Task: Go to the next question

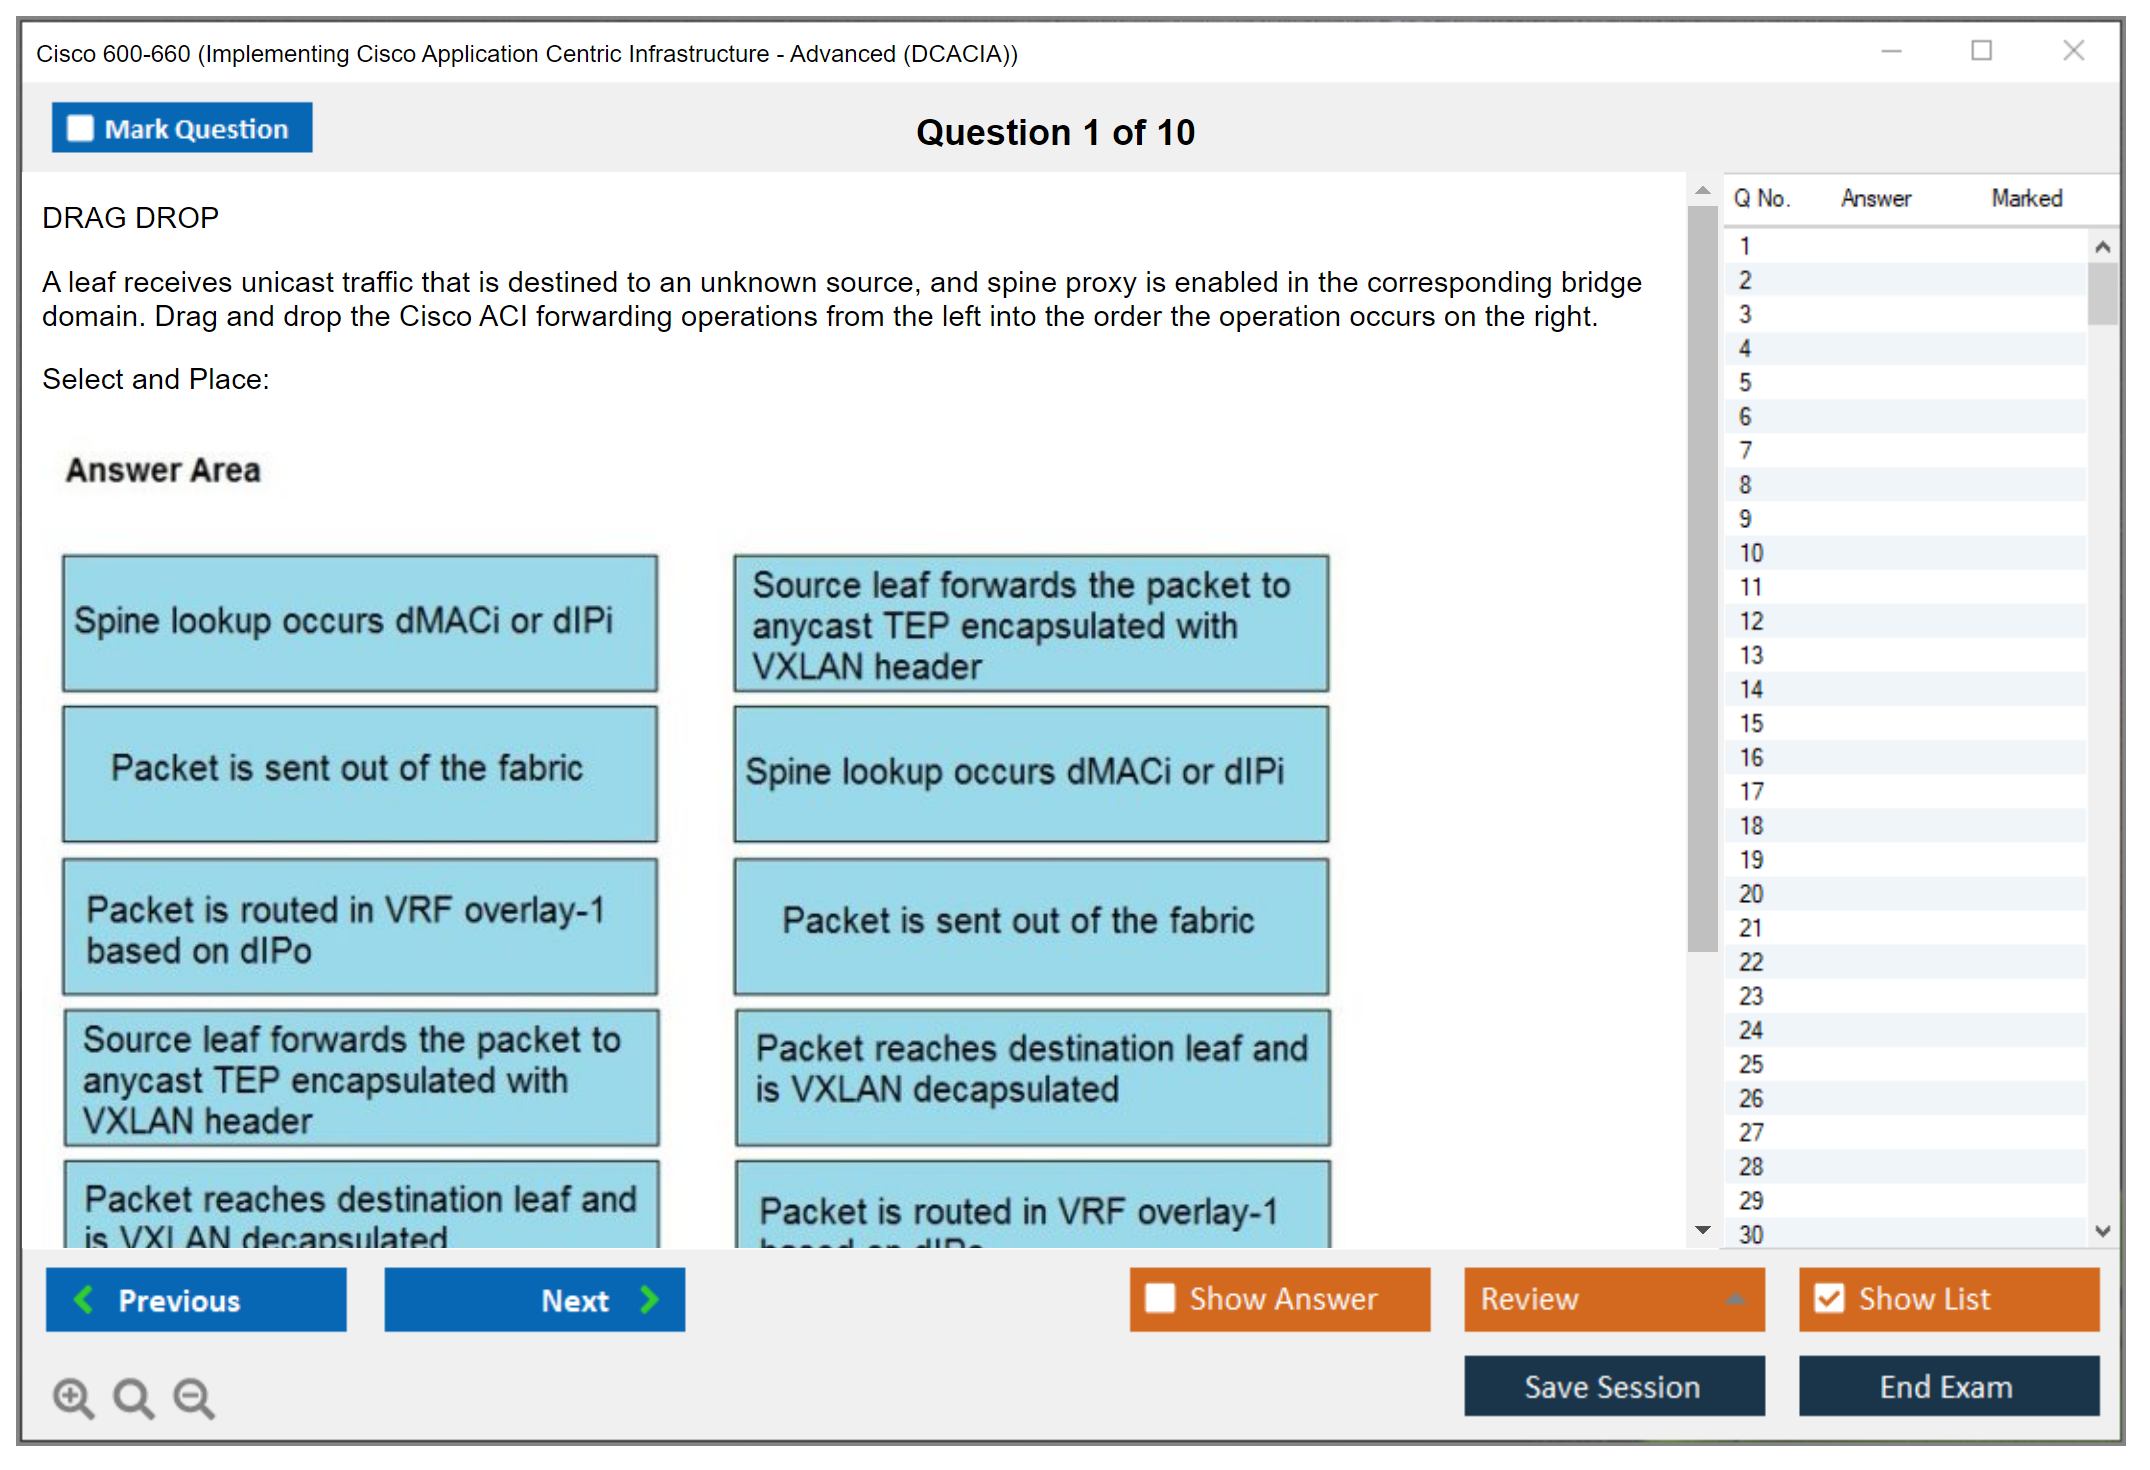Action: [x=534, y=1299]
